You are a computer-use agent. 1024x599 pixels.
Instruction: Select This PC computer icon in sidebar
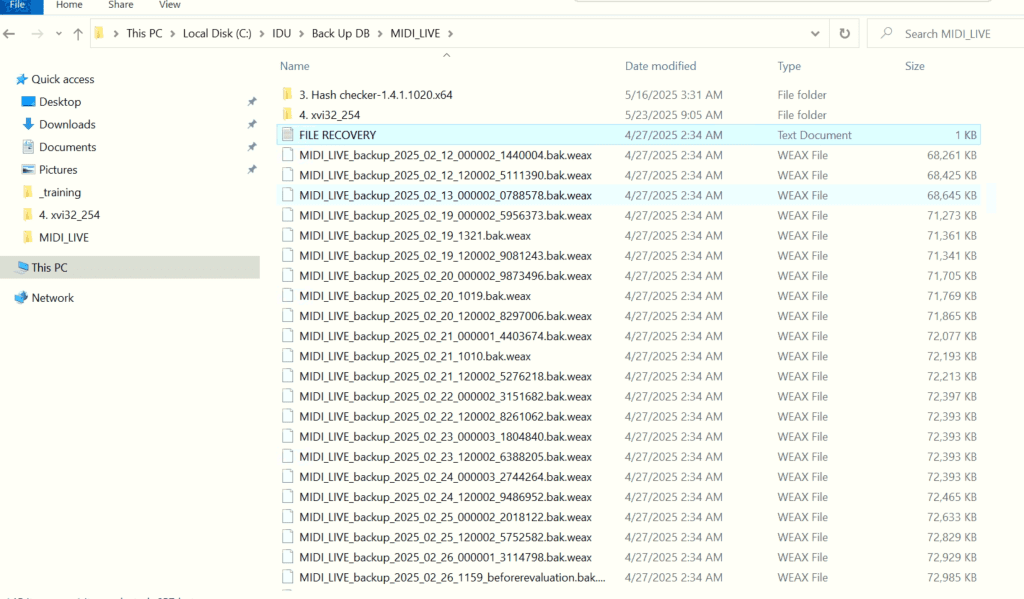coord(23,267)
